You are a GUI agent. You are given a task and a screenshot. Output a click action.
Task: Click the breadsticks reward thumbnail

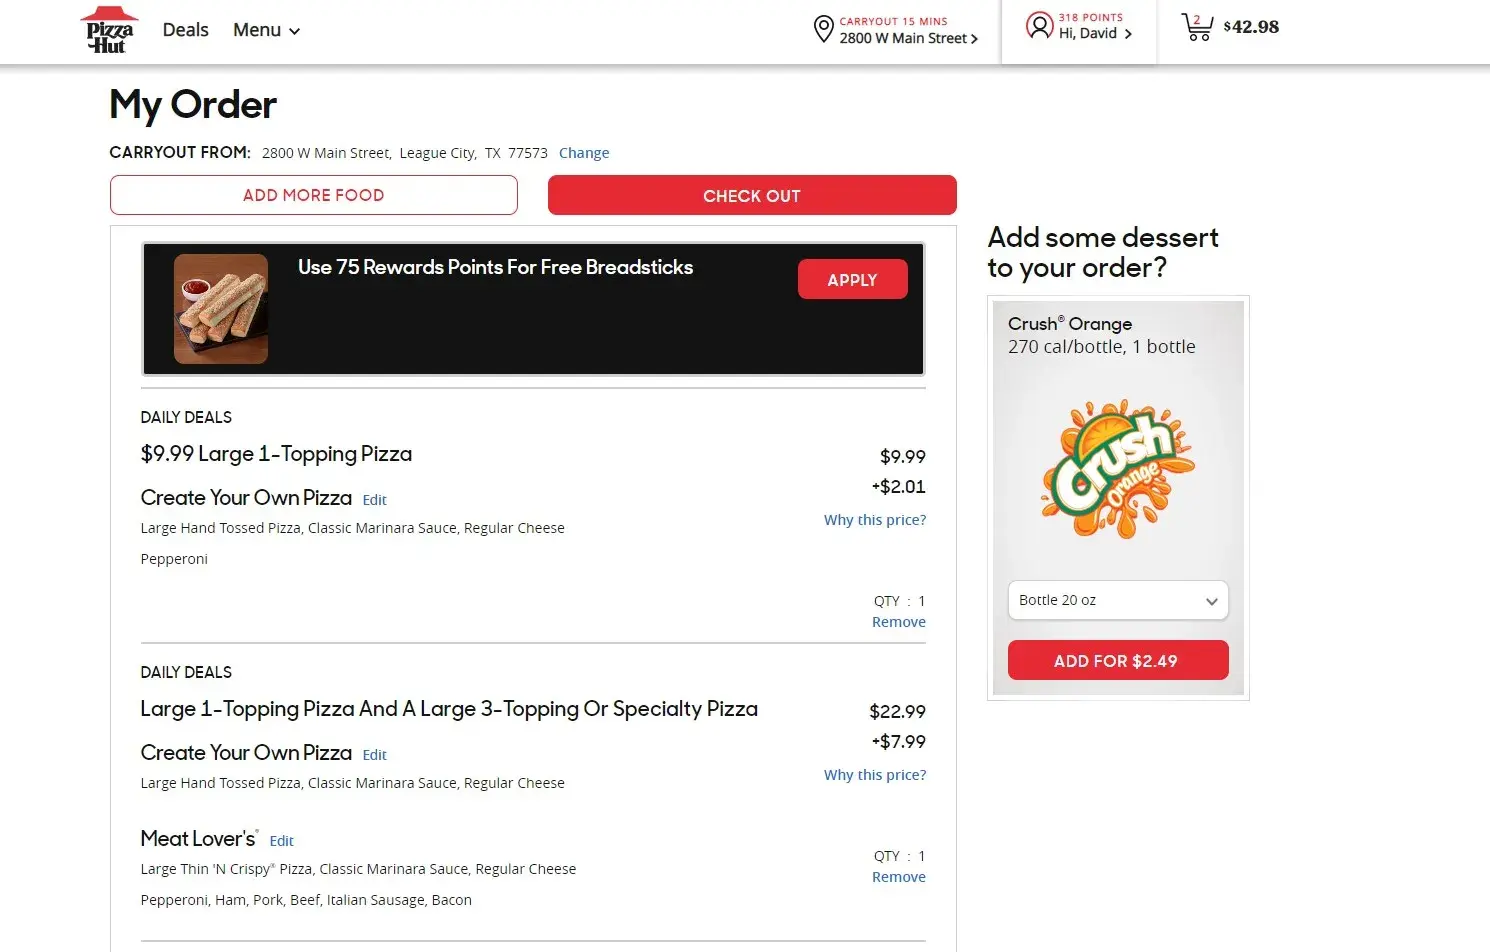tap(221, 309)
